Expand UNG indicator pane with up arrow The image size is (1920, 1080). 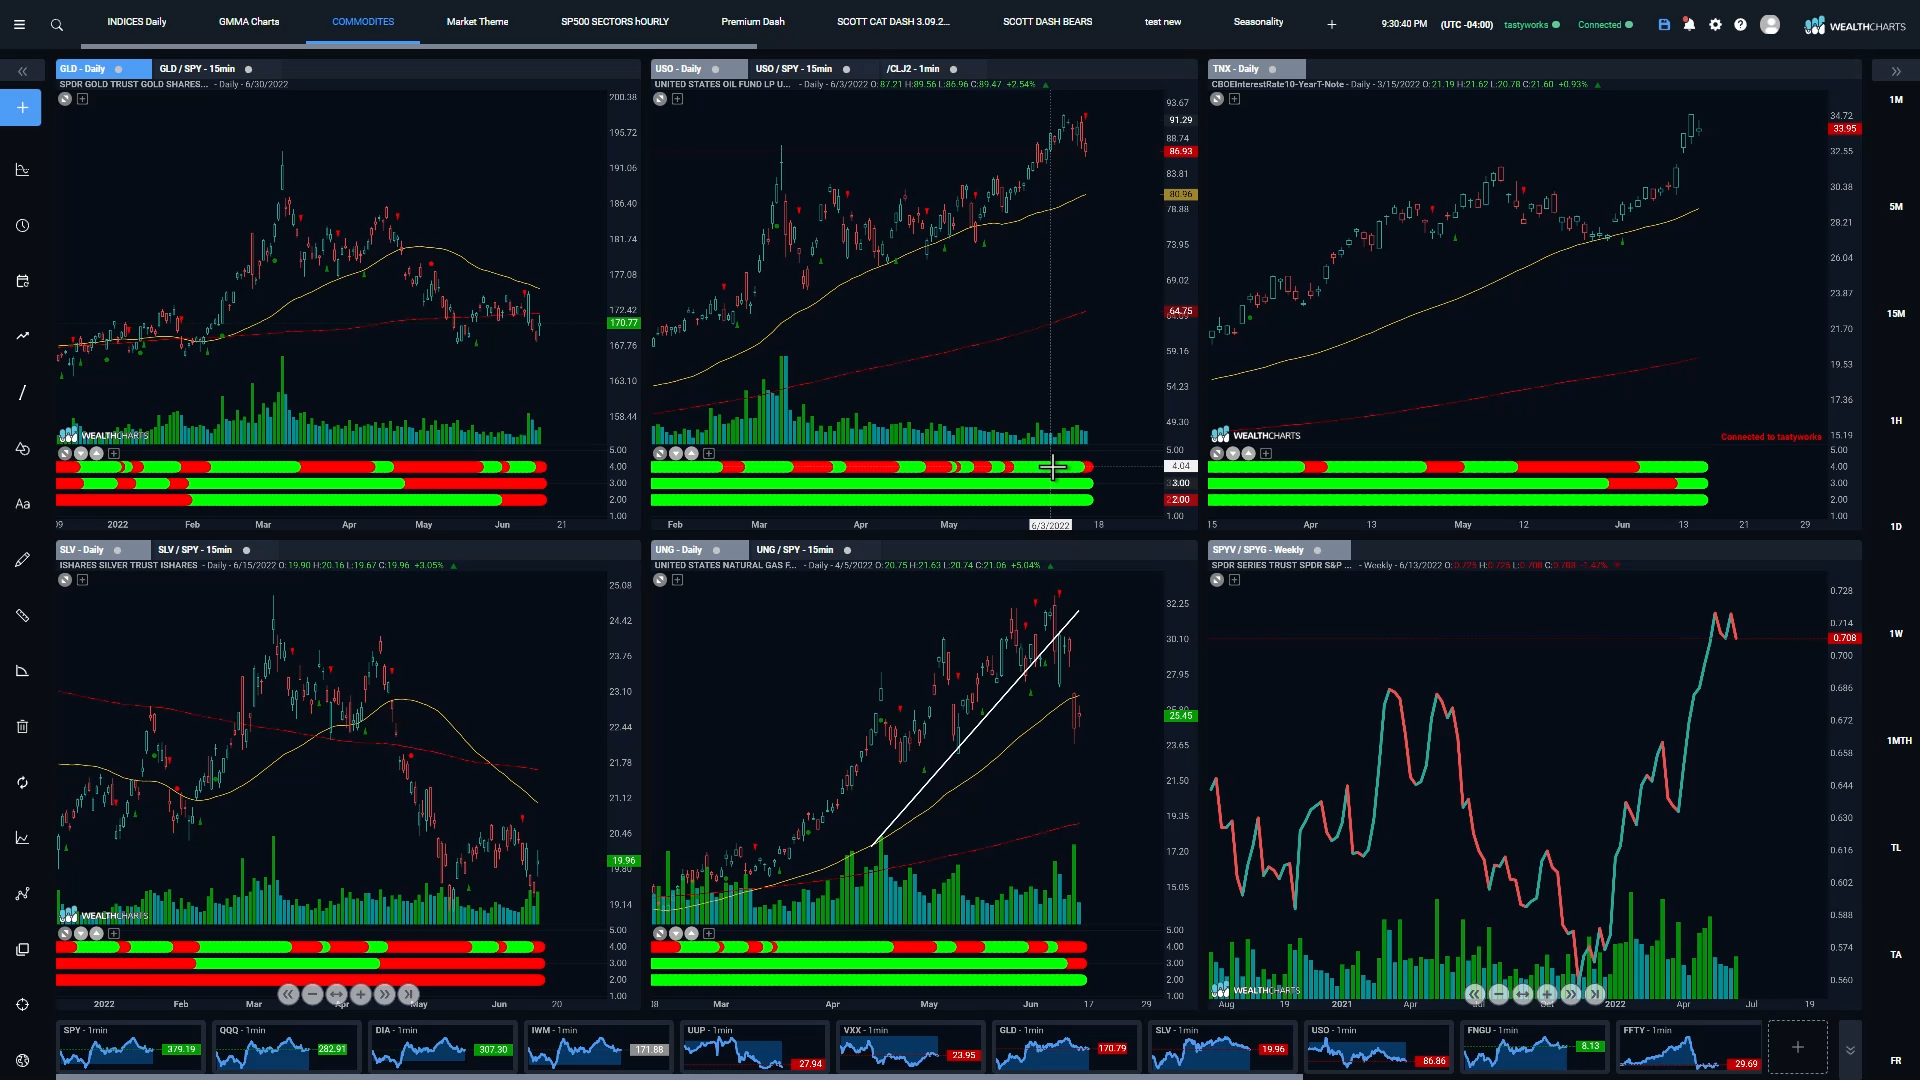tap(691, 934)
